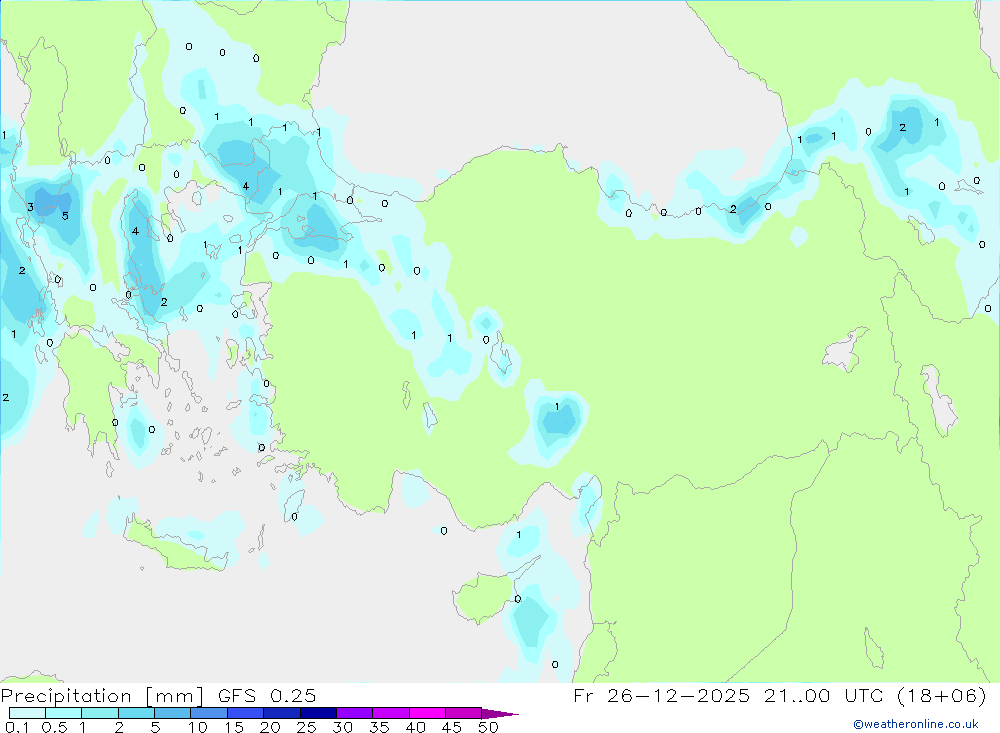Image resolution: width=1000 pixels, height=733 pixels.
Task: Click the legend label '0.1'
Action: pos(17,727)
